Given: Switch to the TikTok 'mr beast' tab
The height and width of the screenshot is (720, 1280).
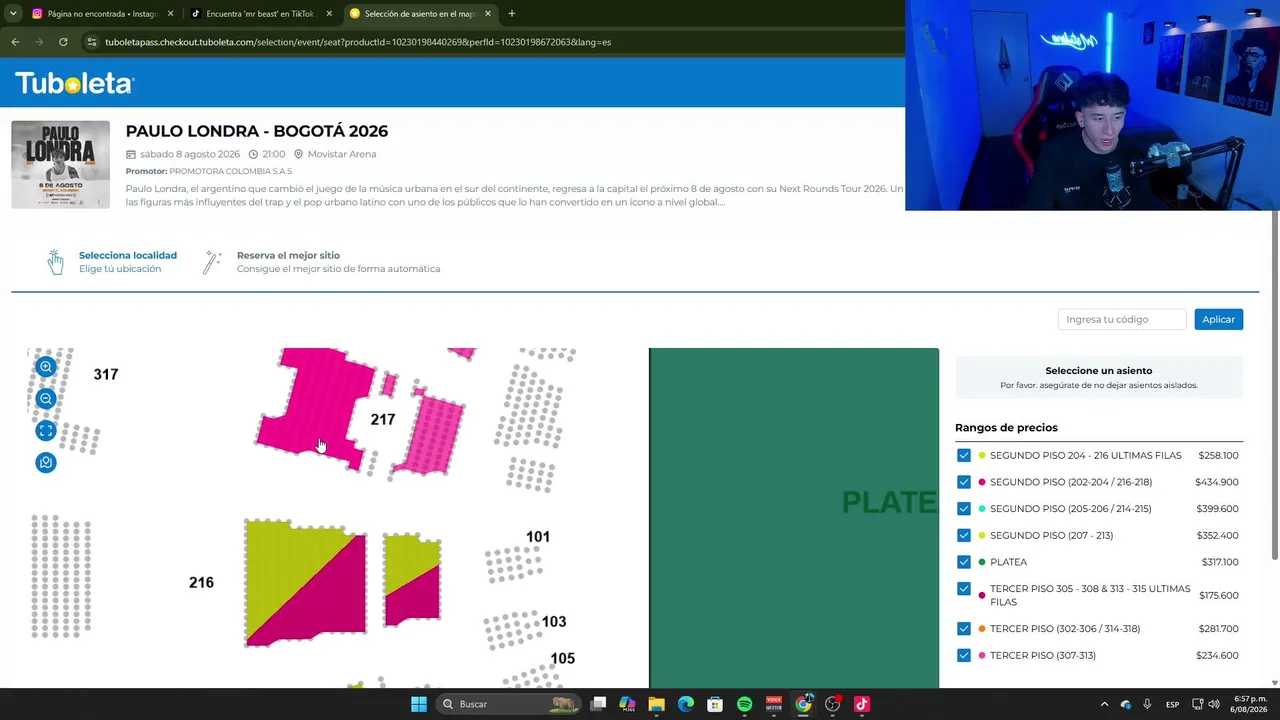Looking at the screenshot, I should [260, 14].
